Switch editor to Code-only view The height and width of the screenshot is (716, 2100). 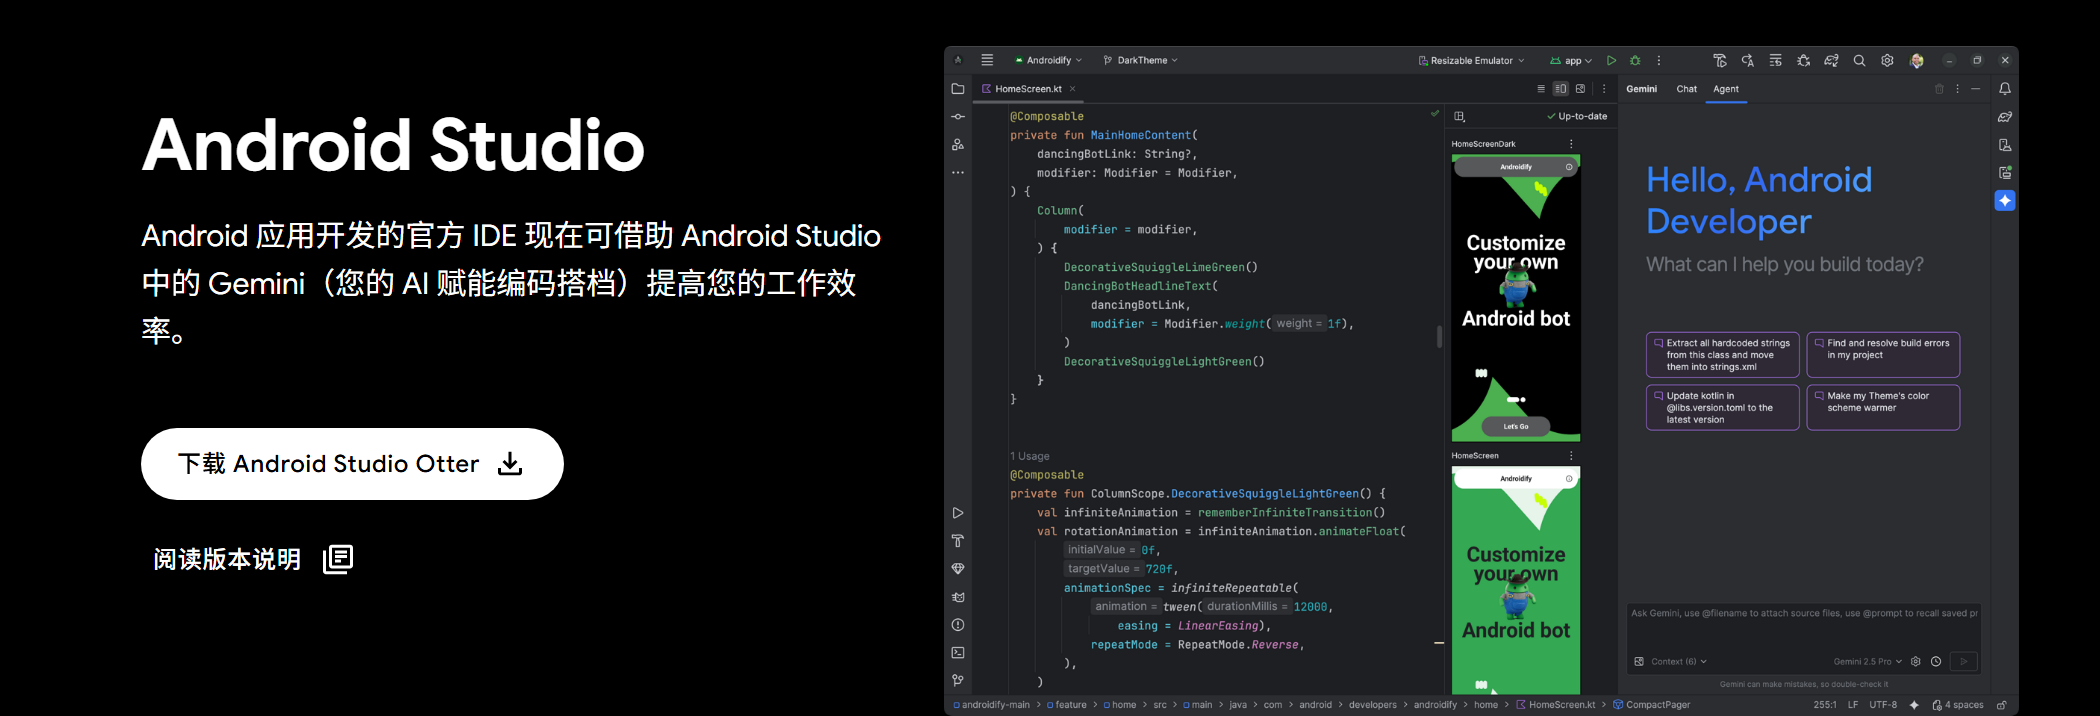point(1541,89)
